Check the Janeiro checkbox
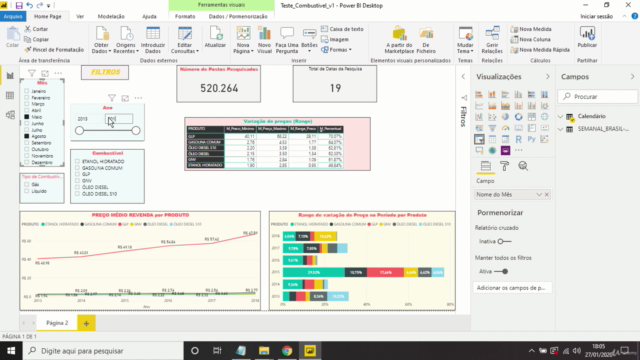The image size is (640, 360). coord(27,91)
